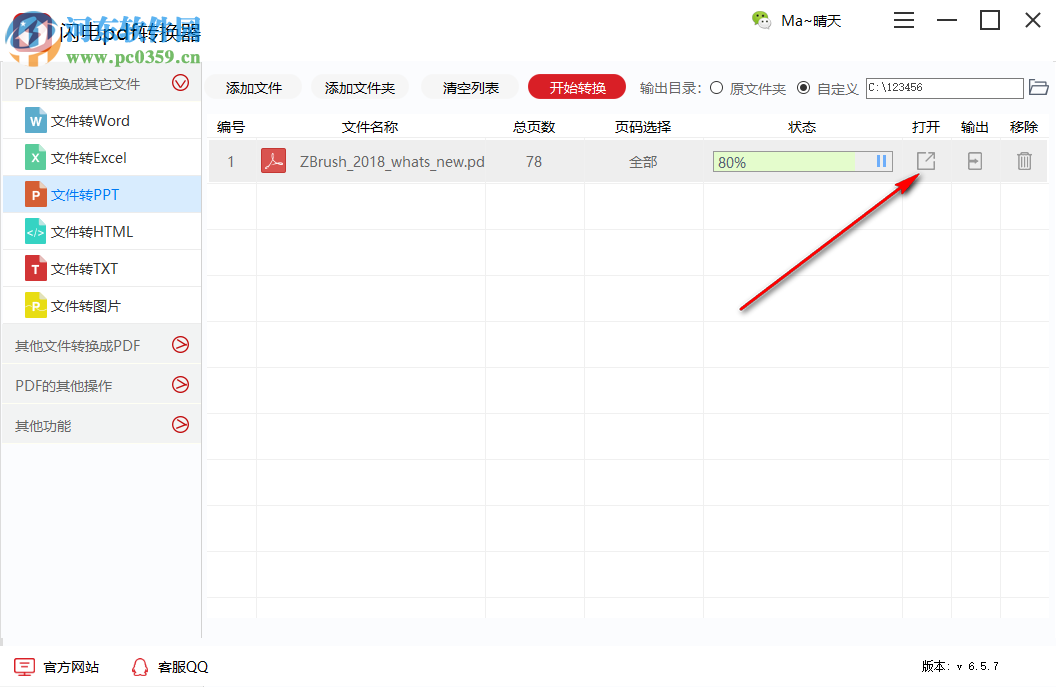The image size is (1056, 687).
Task: Click 全部 in the 页码选择 column
Action: pyautogui.click(x=643, y=161)
